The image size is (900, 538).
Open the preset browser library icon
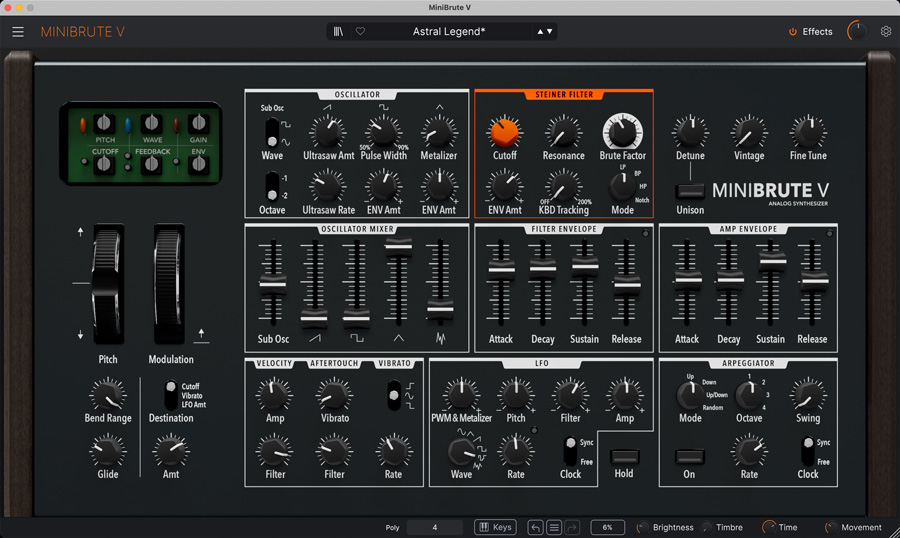pyautogui.click(x=338, y=32)
